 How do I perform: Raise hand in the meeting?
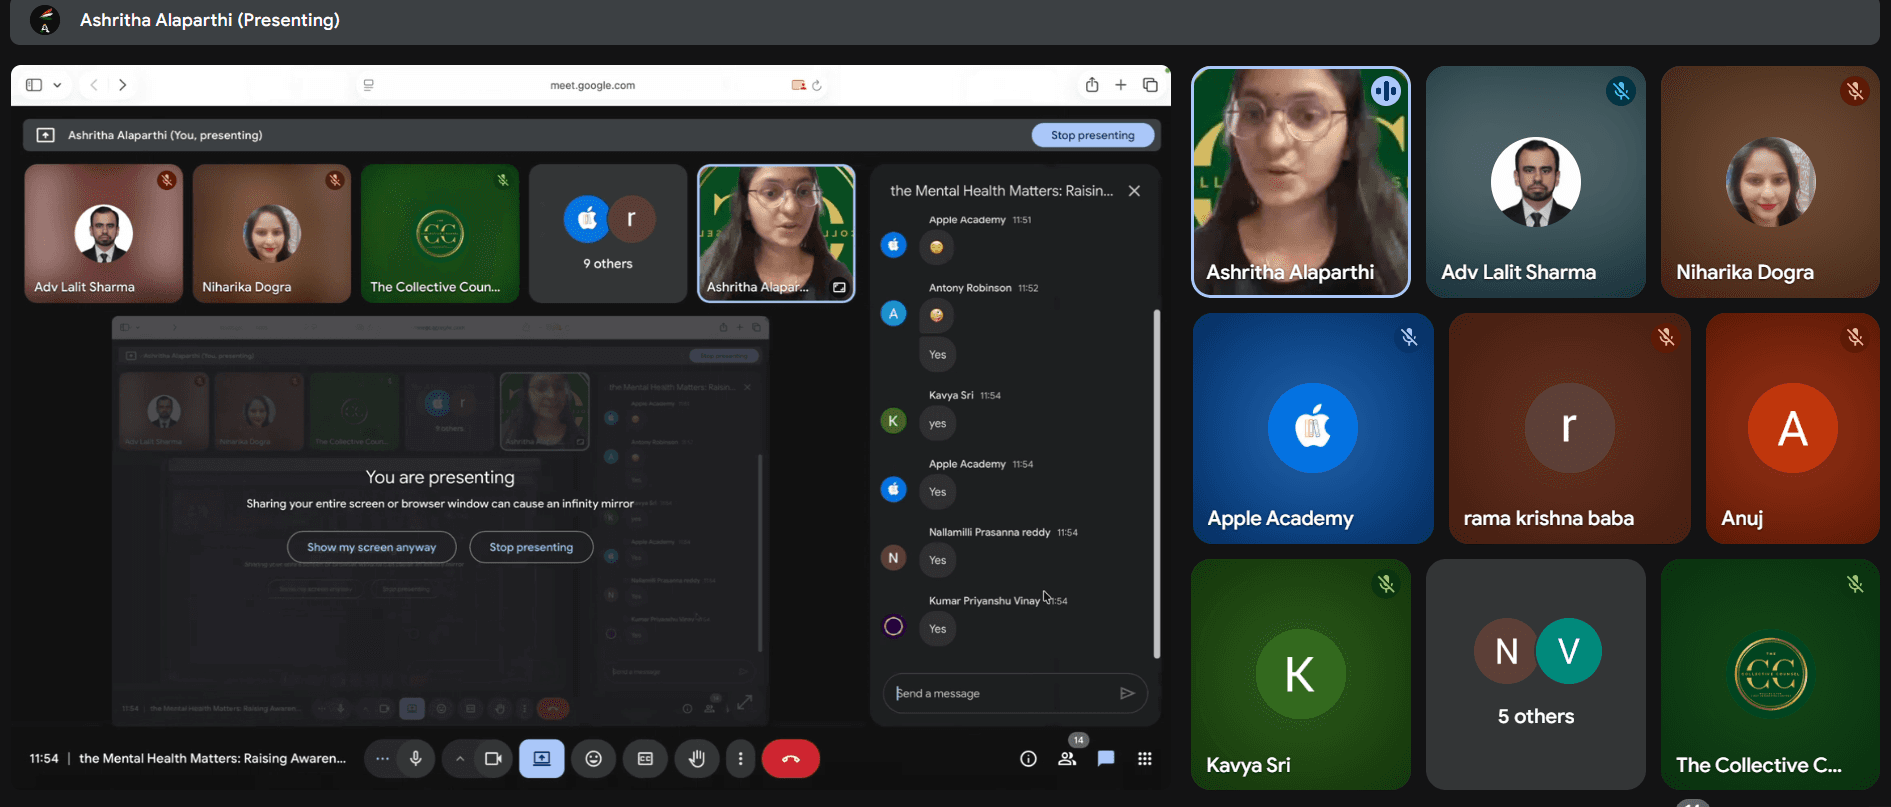click(x=697, y=759)
